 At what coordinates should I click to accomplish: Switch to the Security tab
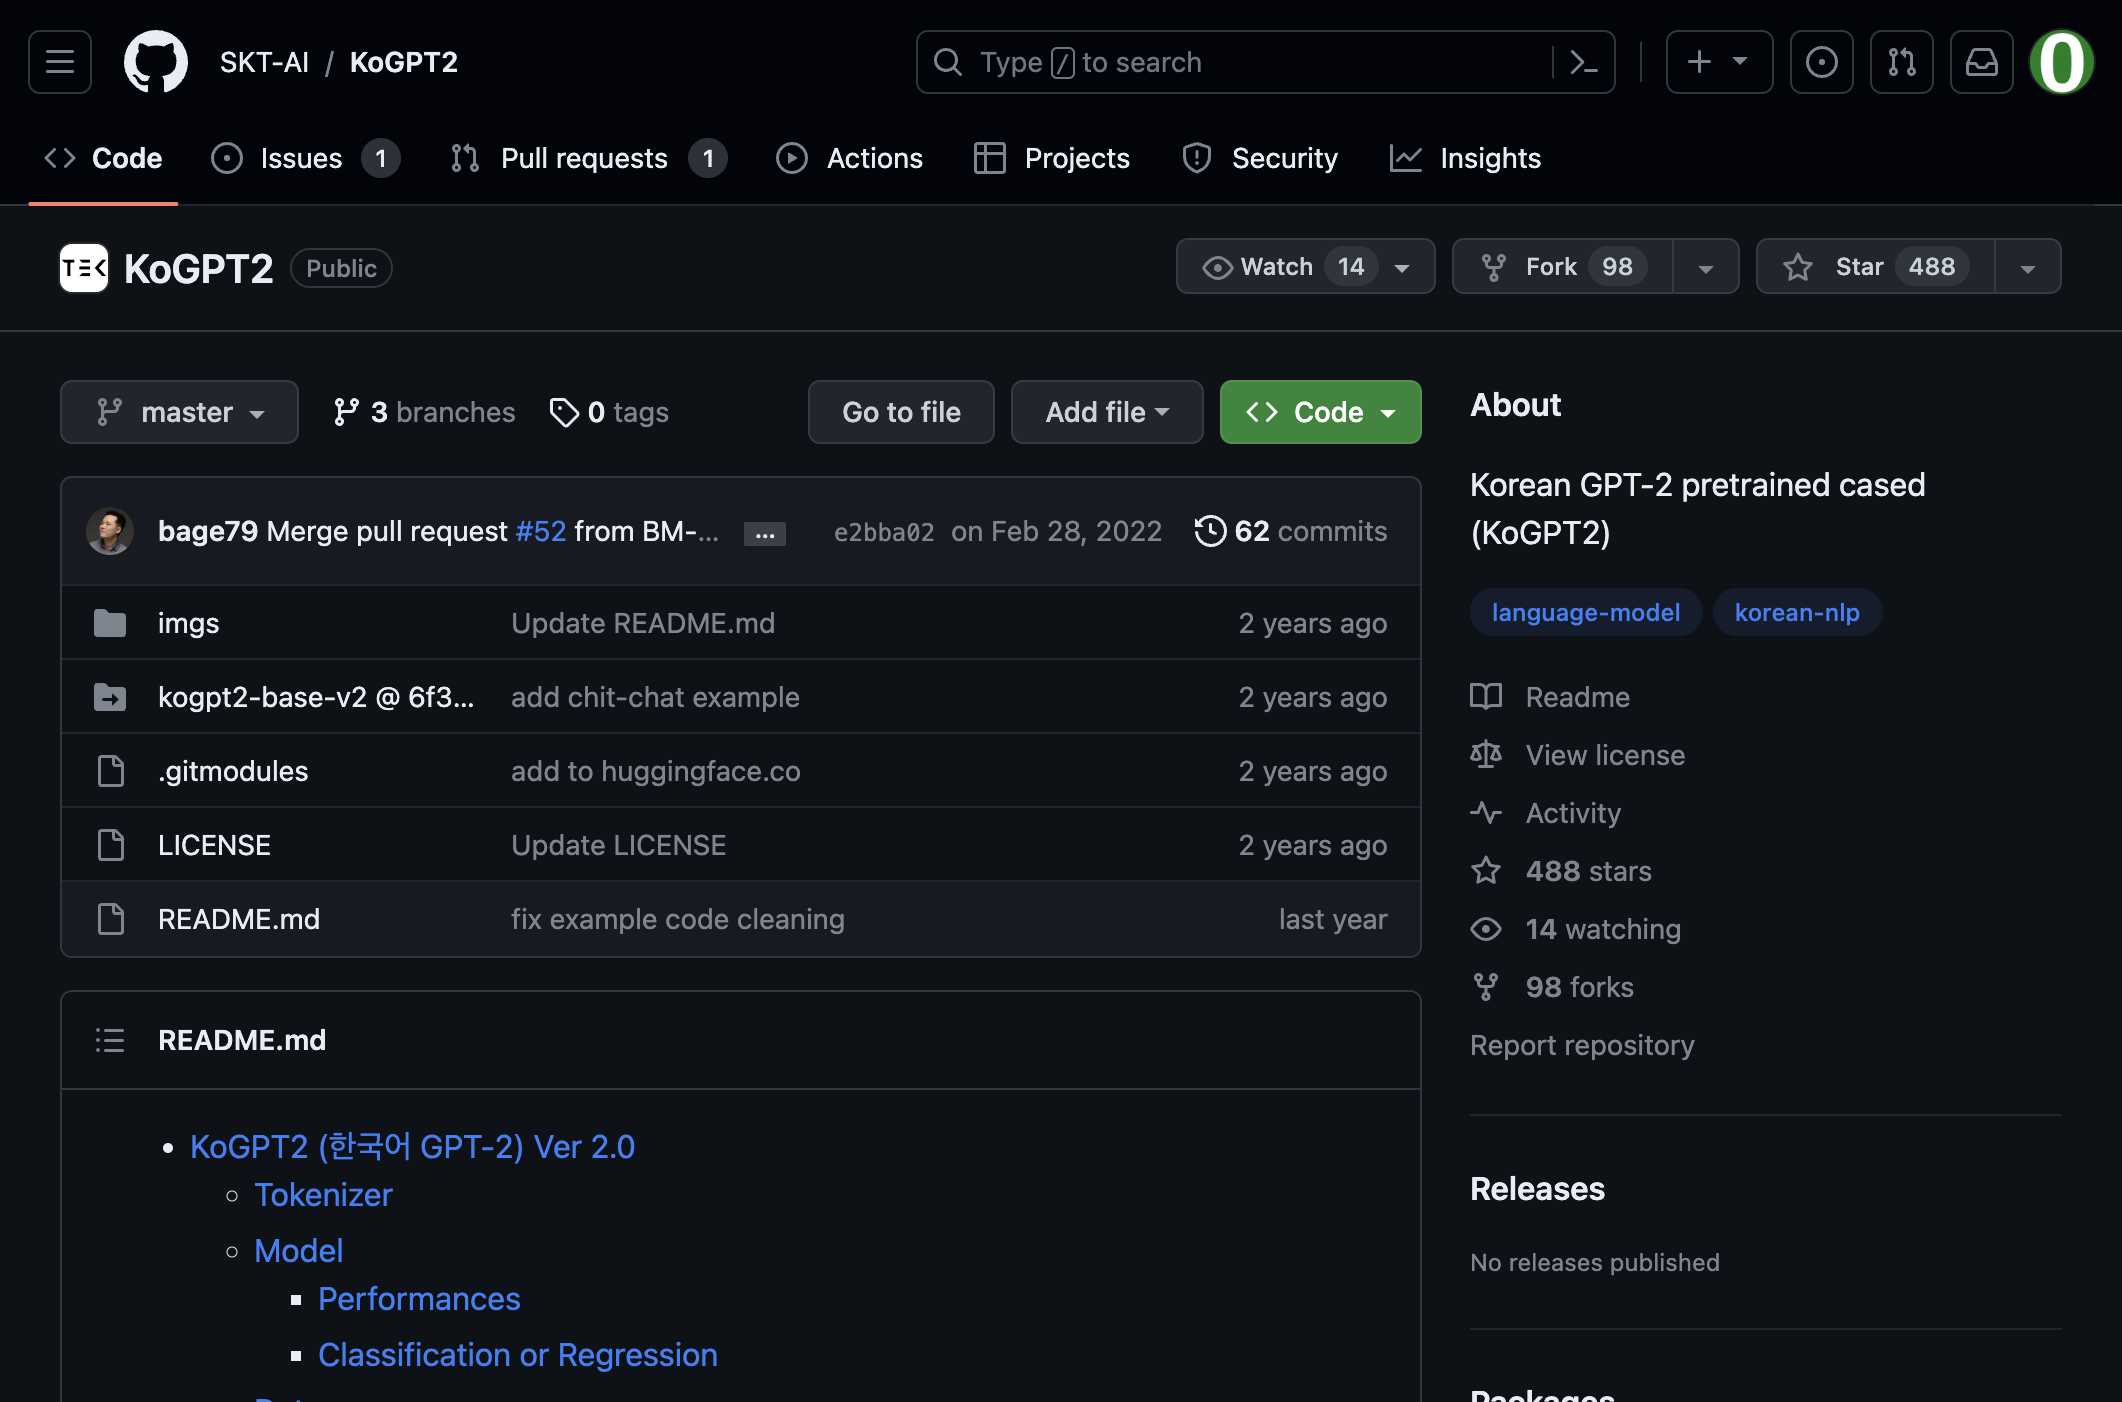(x=1260, y=158)
